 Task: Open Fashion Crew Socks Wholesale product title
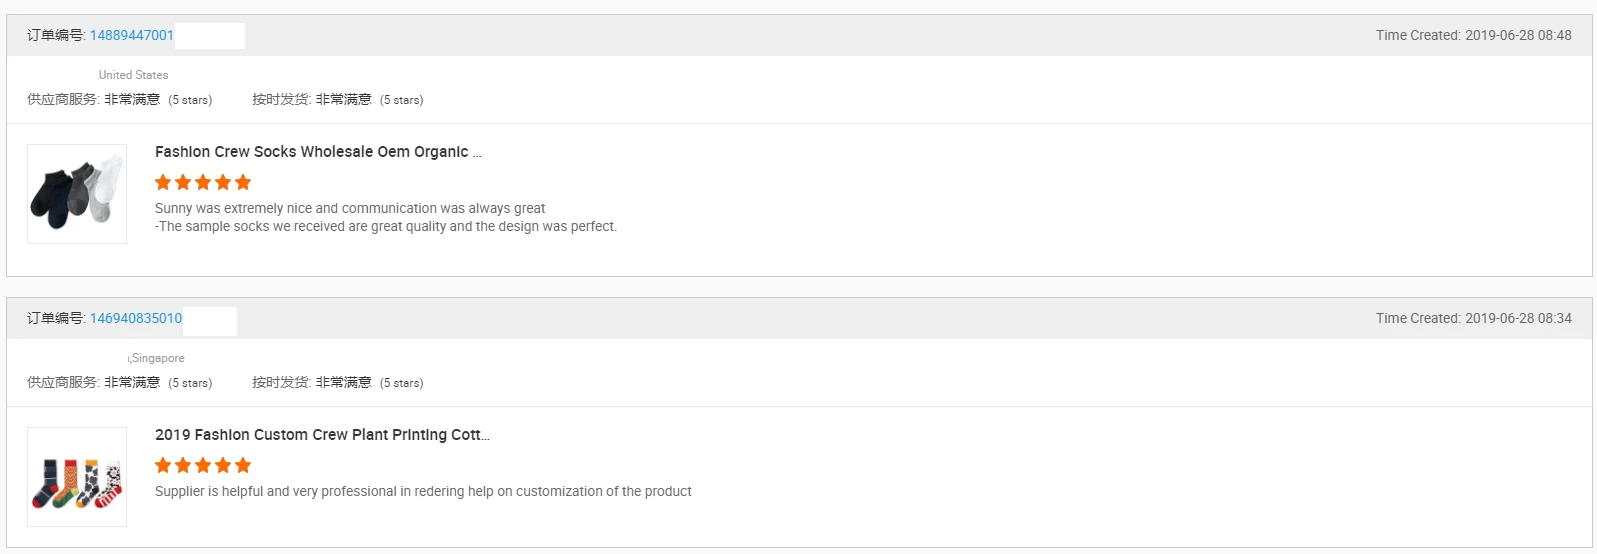coord(318,152)
